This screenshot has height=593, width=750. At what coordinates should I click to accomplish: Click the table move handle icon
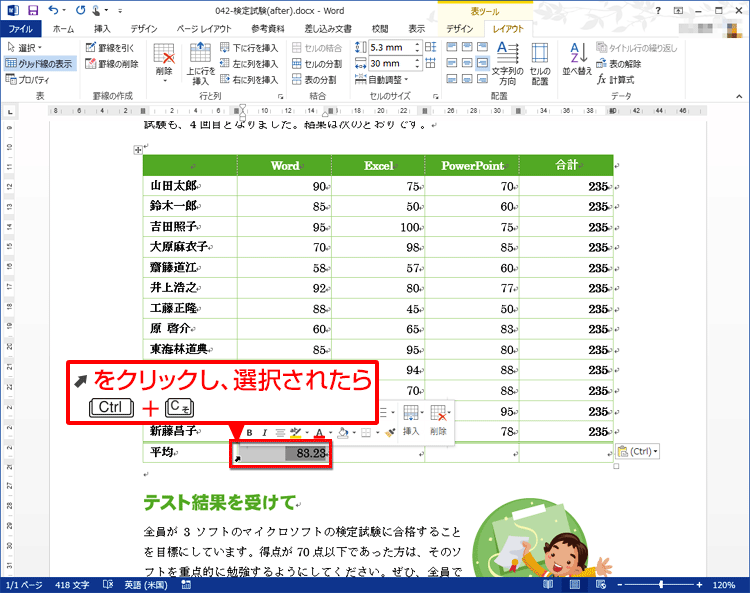click(138, 150)
